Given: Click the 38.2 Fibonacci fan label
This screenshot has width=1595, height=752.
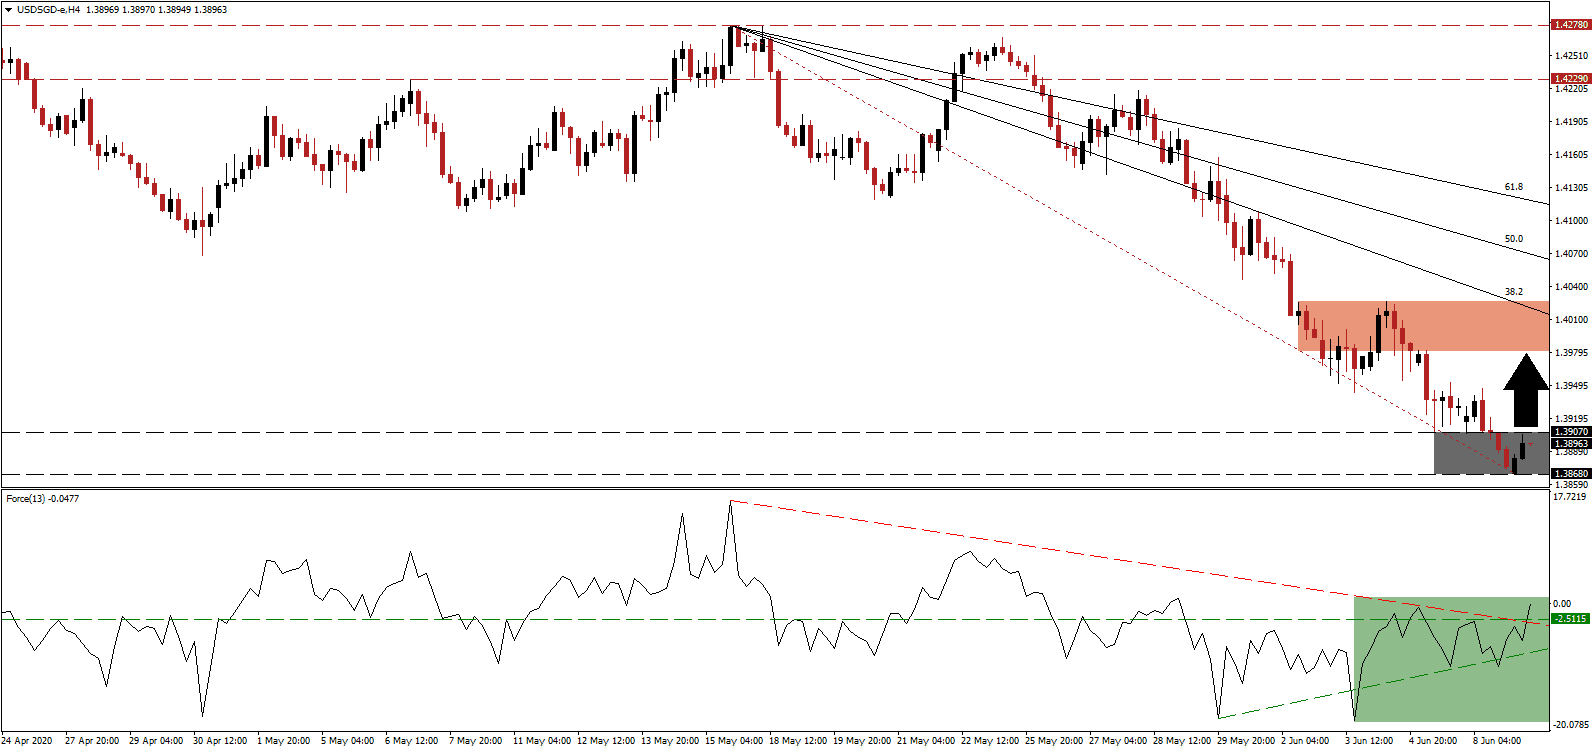Looking at the screenshot, I should click(x=1513, y=292).
